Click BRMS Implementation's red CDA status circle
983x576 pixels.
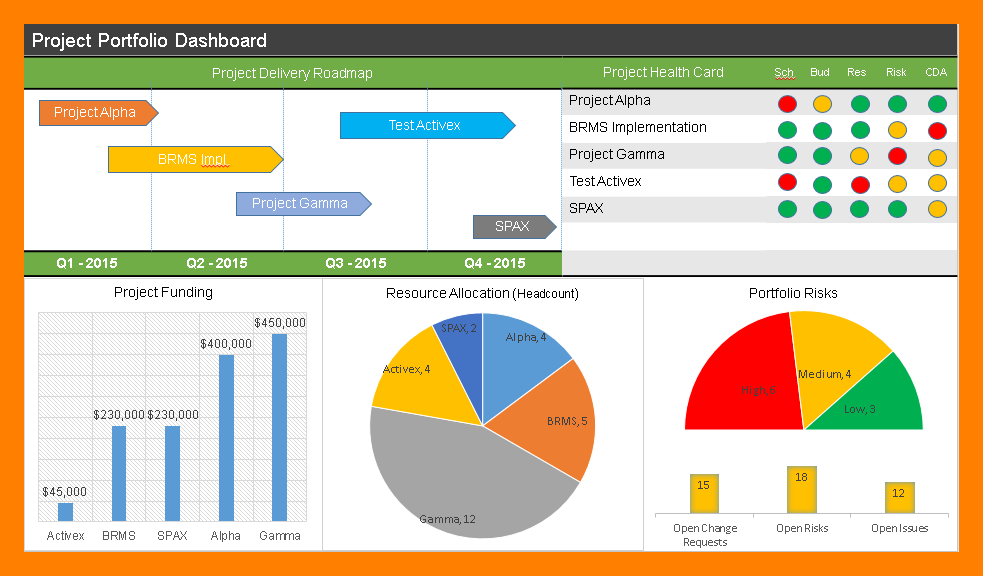click(x=937, y=130)
